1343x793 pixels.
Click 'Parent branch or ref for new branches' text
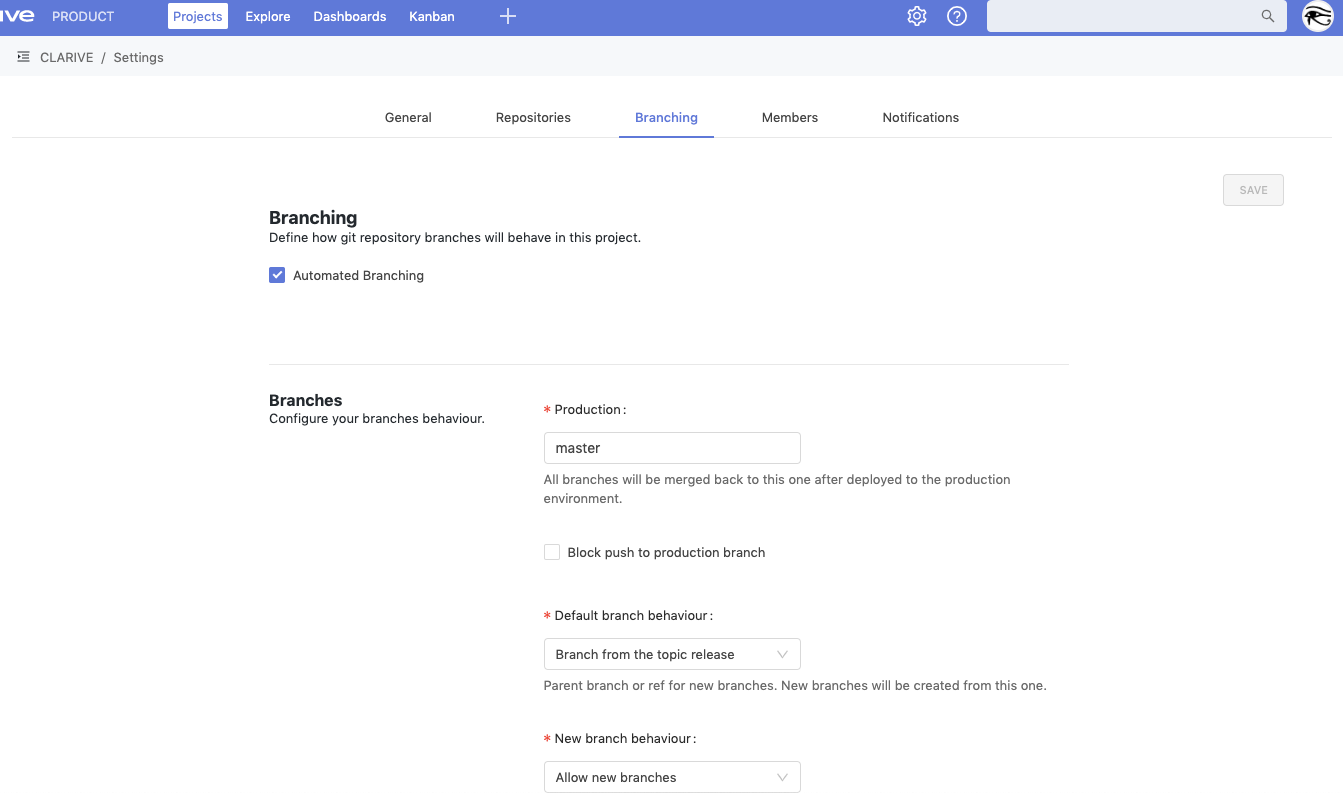point(795,685)
